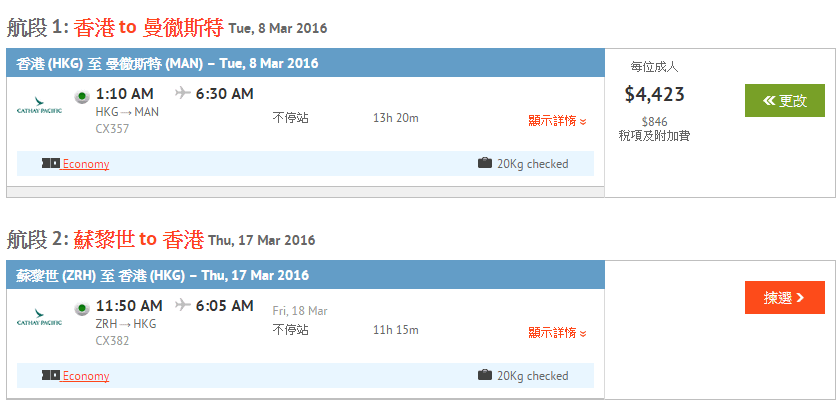
Task: Click baggage icon on segment 2 flight
Action: (x=485, y=375)
